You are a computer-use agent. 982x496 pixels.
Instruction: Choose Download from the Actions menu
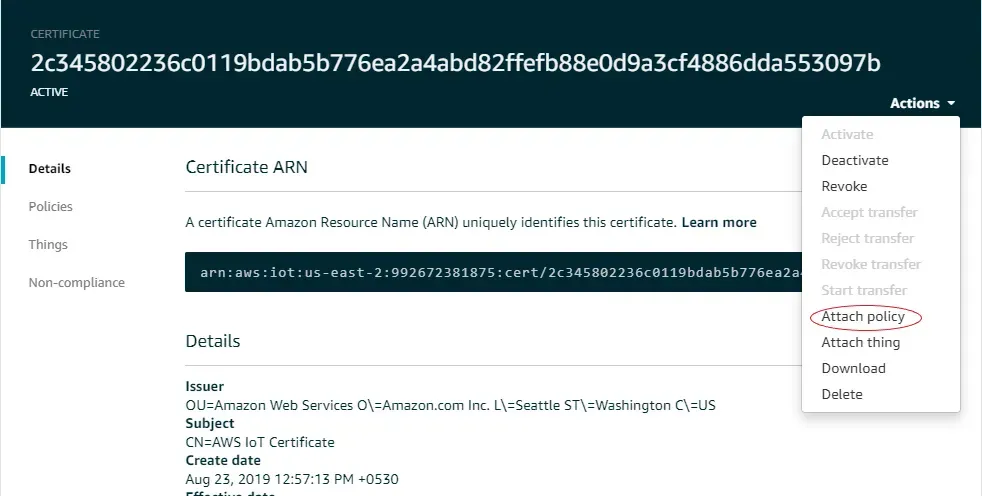[x=853, y=369]
